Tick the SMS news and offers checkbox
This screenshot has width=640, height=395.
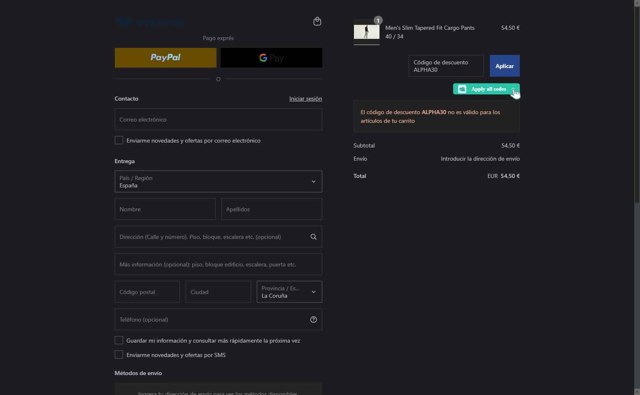pos(119,355)
